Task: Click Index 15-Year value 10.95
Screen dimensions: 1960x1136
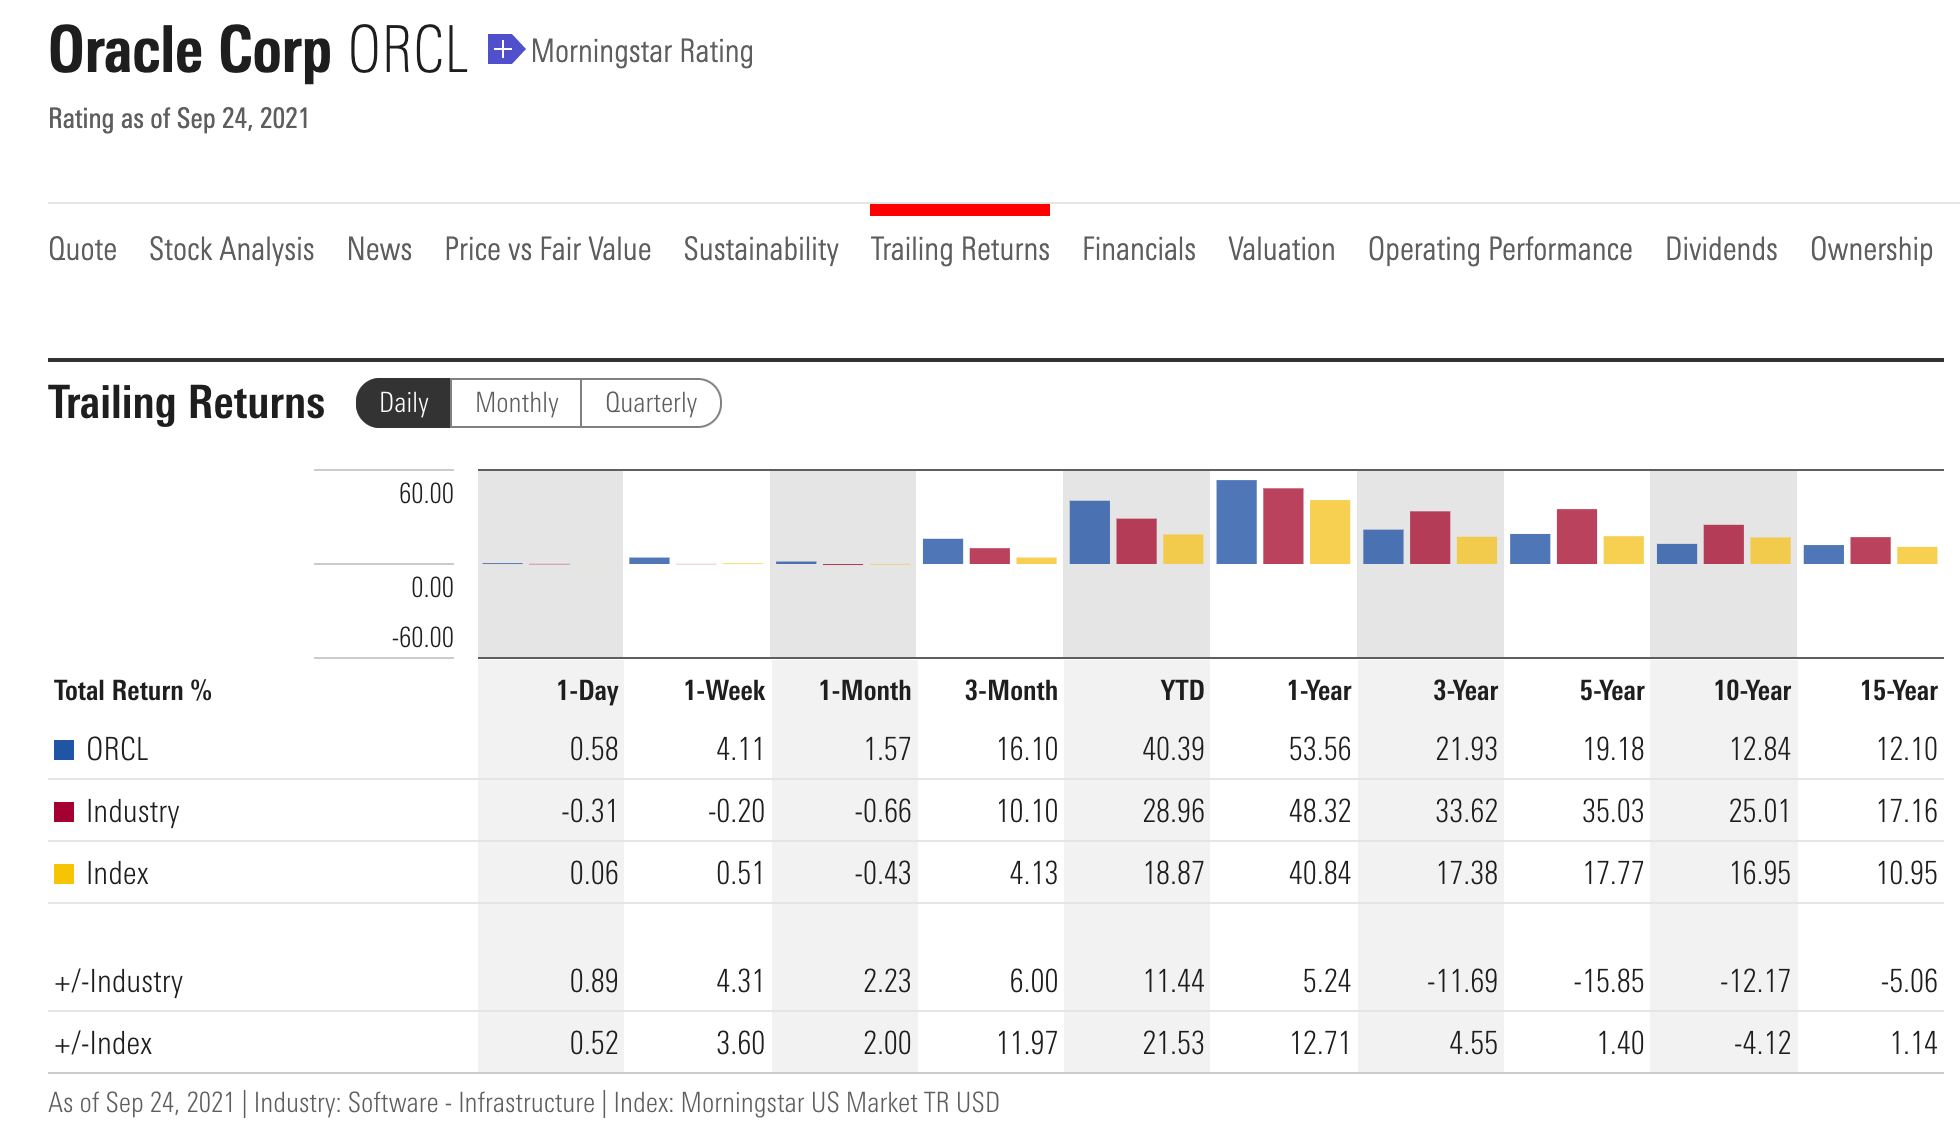Action: coord(1907,873)
